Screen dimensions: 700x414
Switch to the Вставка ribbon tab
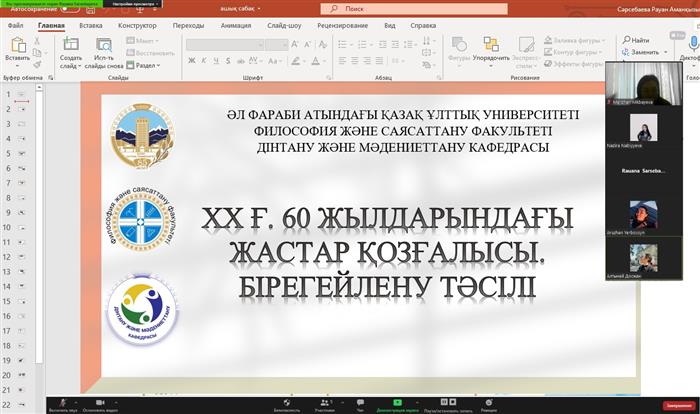[90, 24]
